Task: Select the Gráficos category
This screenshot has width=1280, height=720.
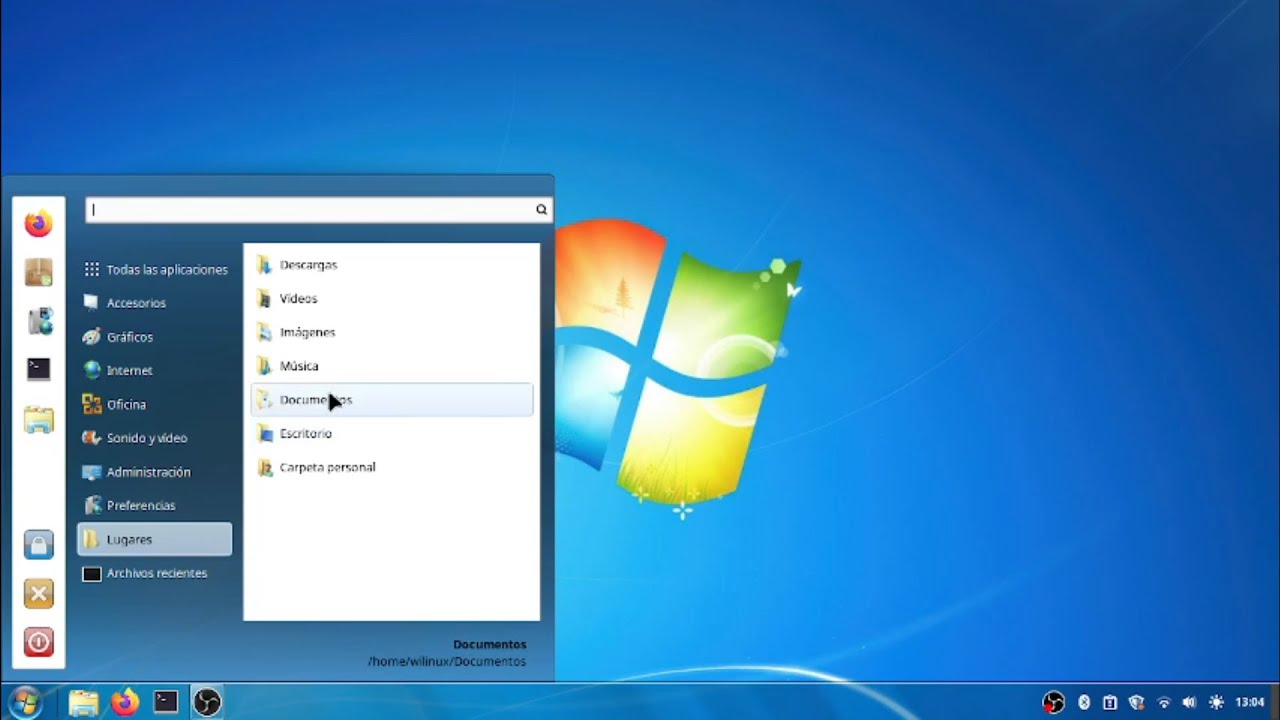Action: tap(155, 337)
